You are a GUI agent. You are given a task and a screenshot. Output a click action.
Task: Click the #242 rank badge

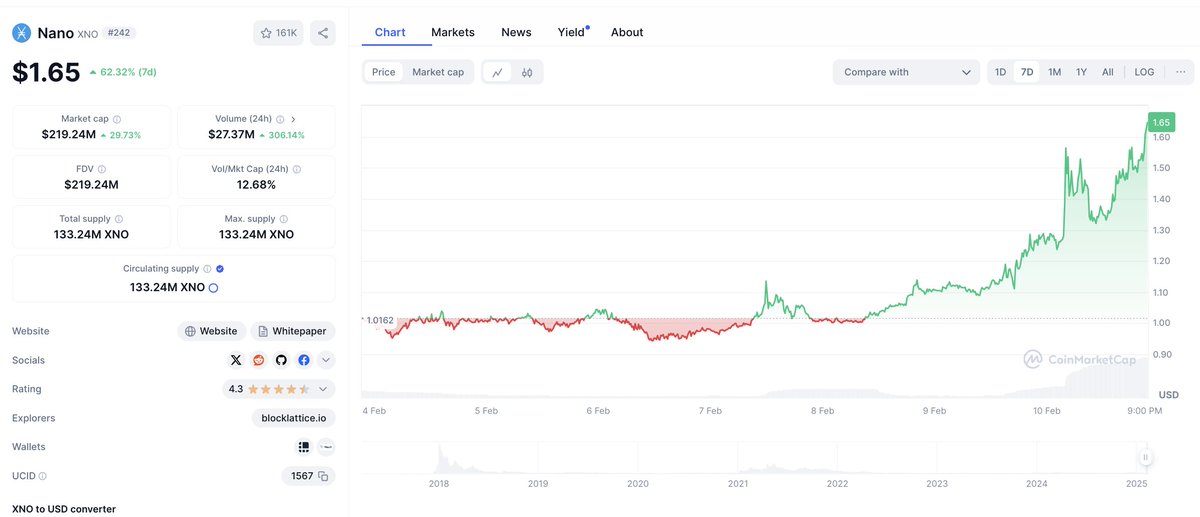coord(120,33)
